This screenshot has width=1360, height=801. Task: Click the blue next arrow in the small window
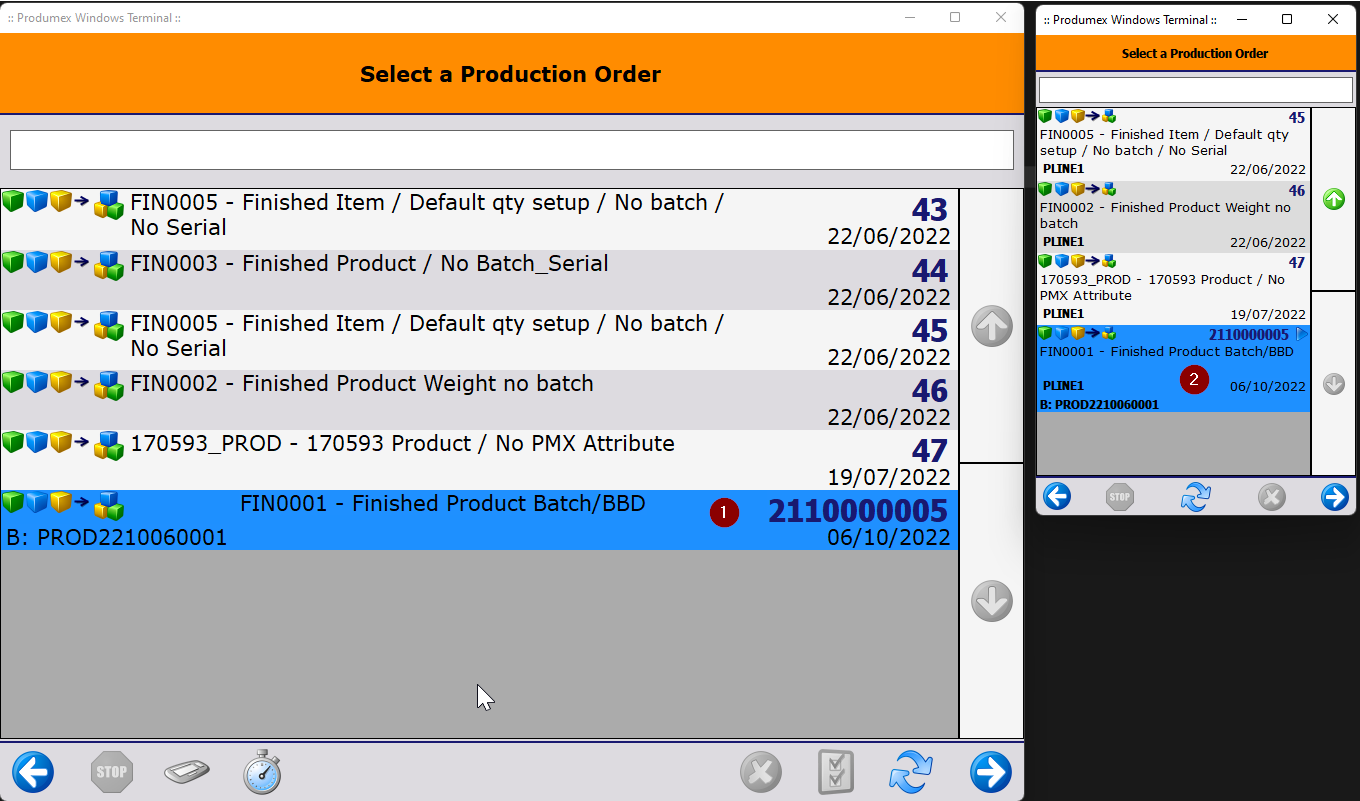1334,496
